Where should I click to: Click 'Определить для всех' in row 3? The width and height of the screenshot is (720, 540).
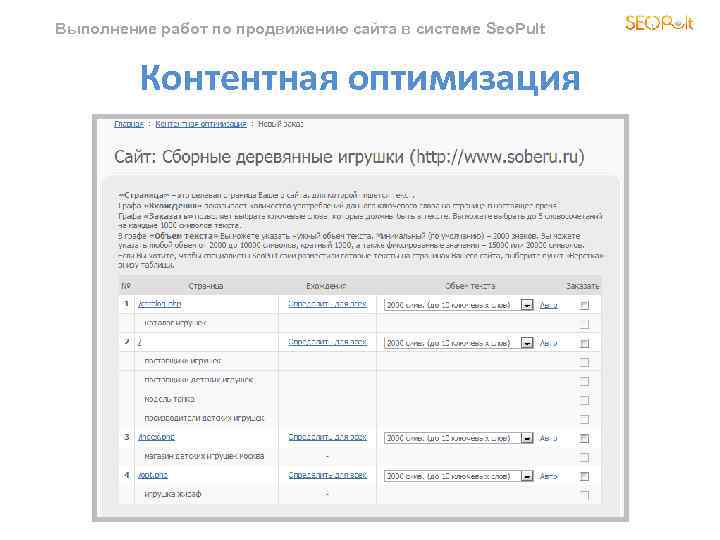click(x=327, y=437)
